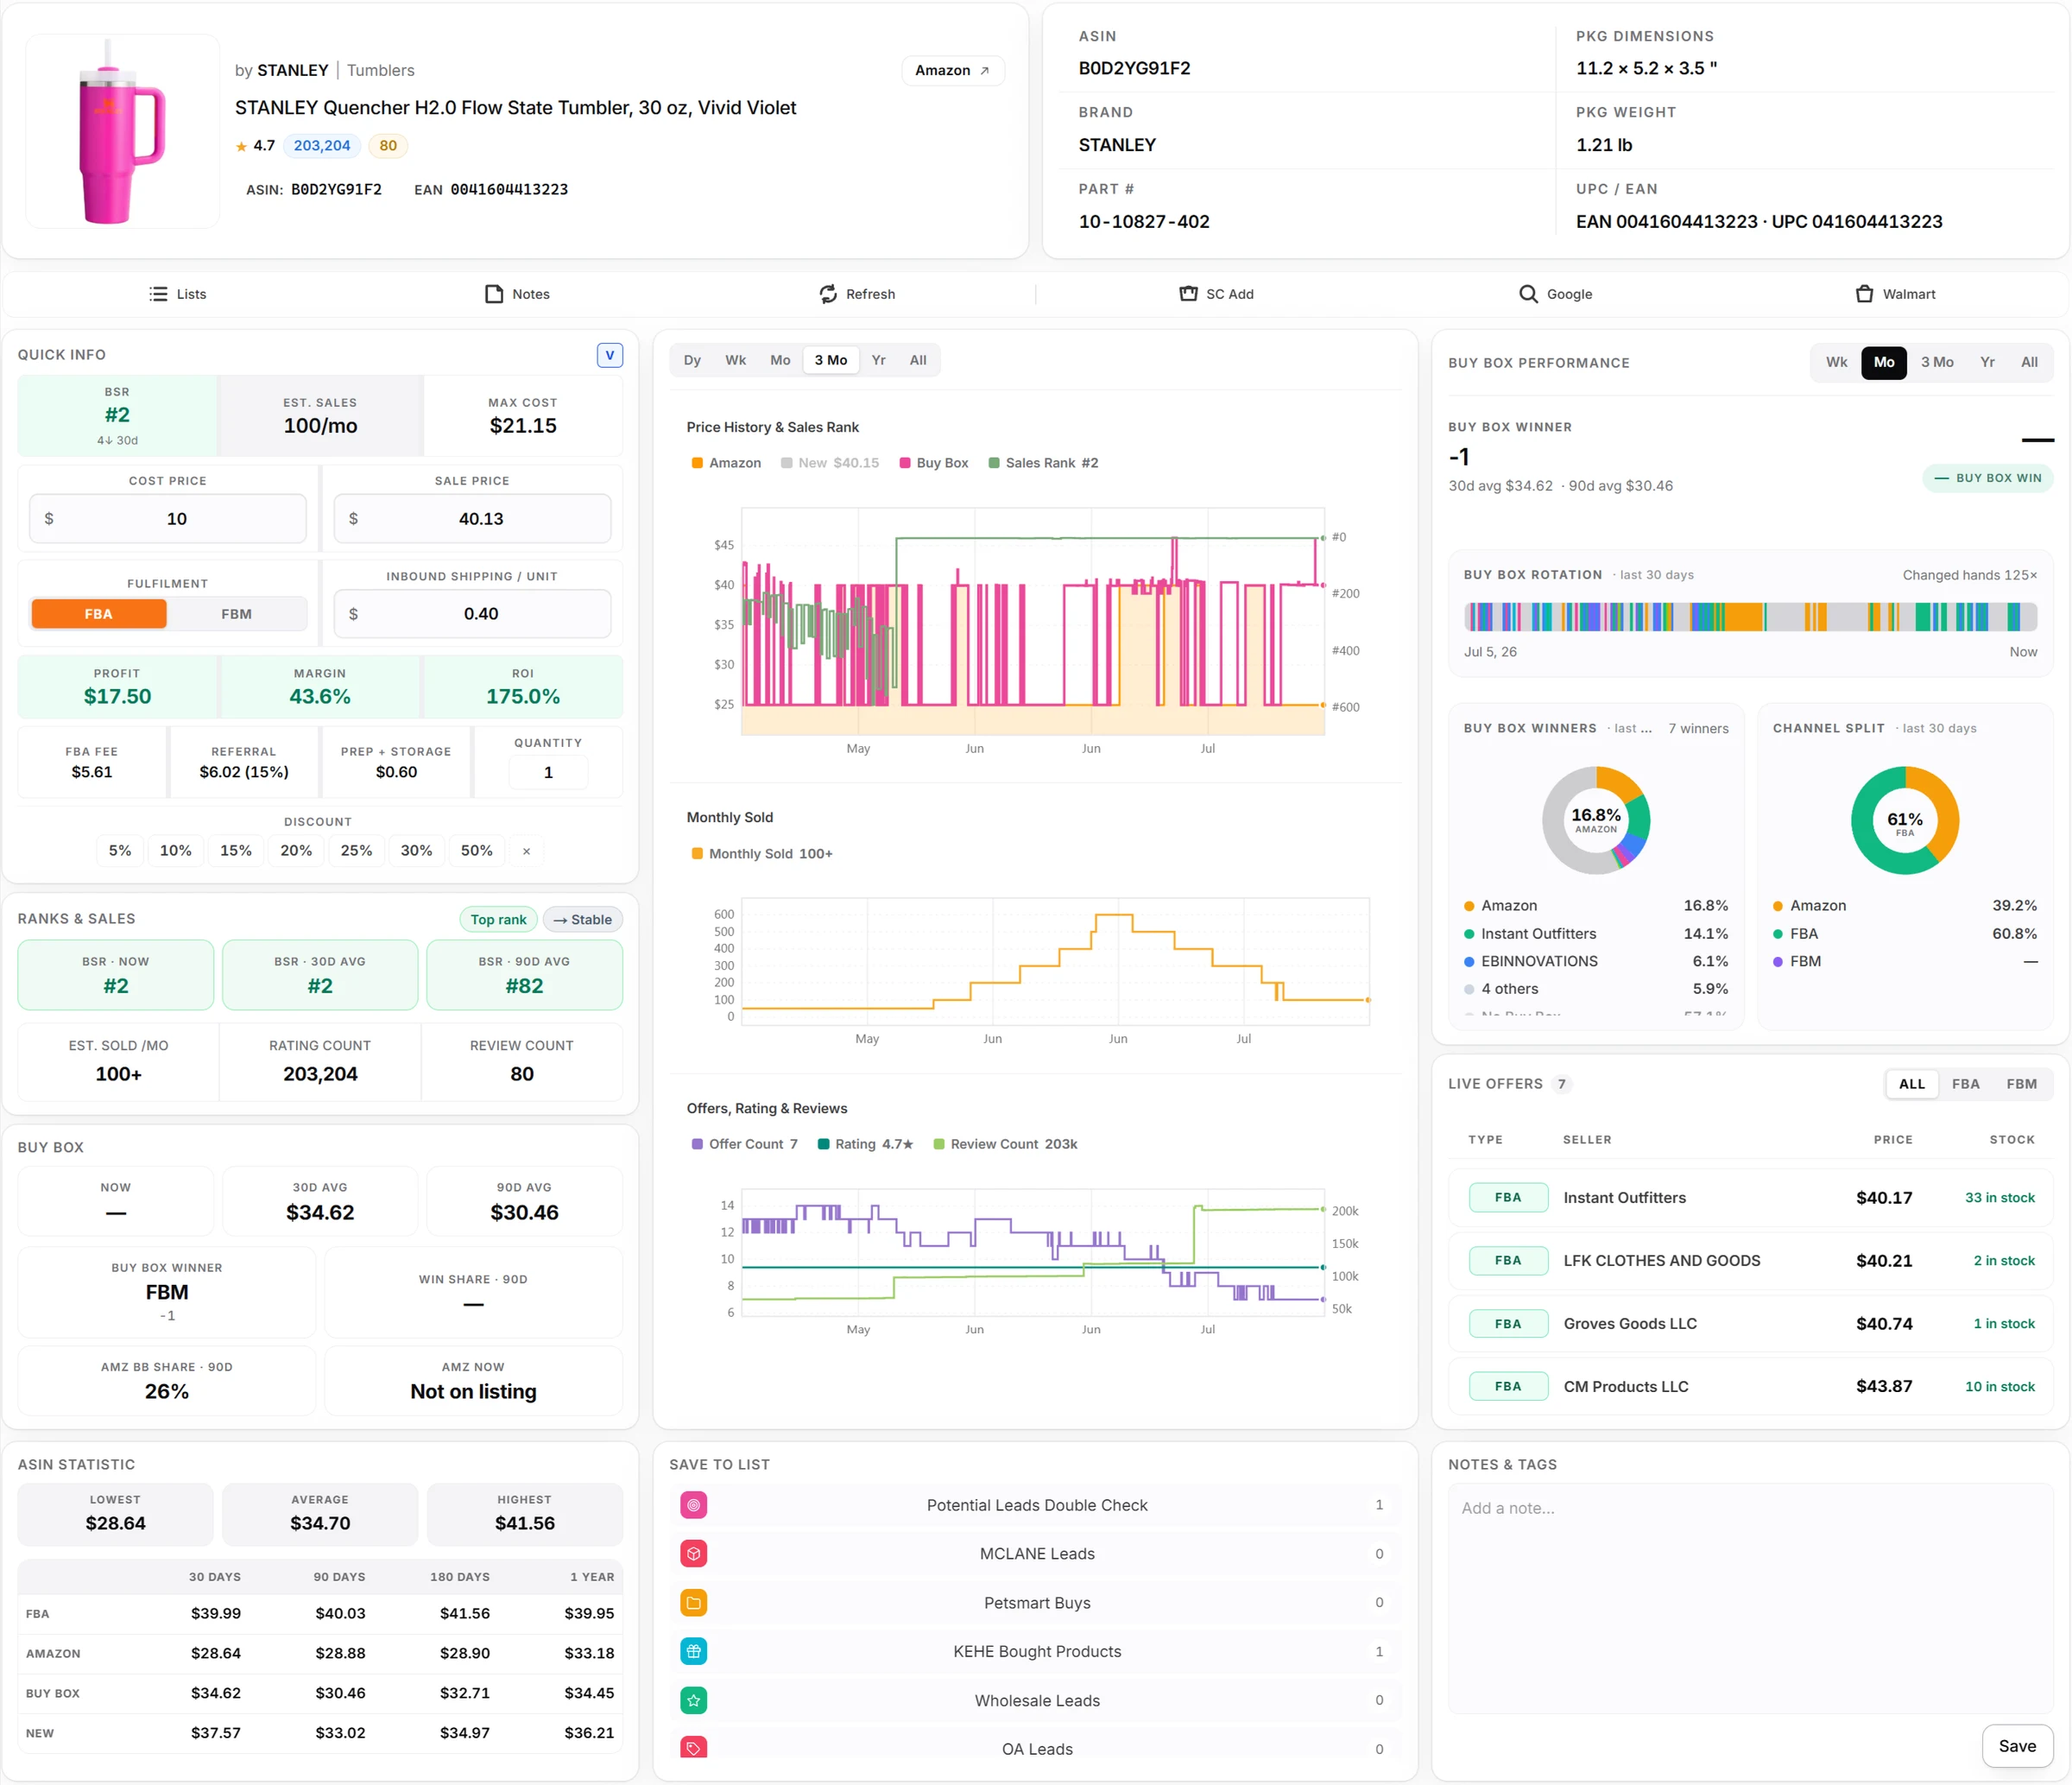Click the Tumblers category link
The image size is (2072, 1785).
click(381, 70)
